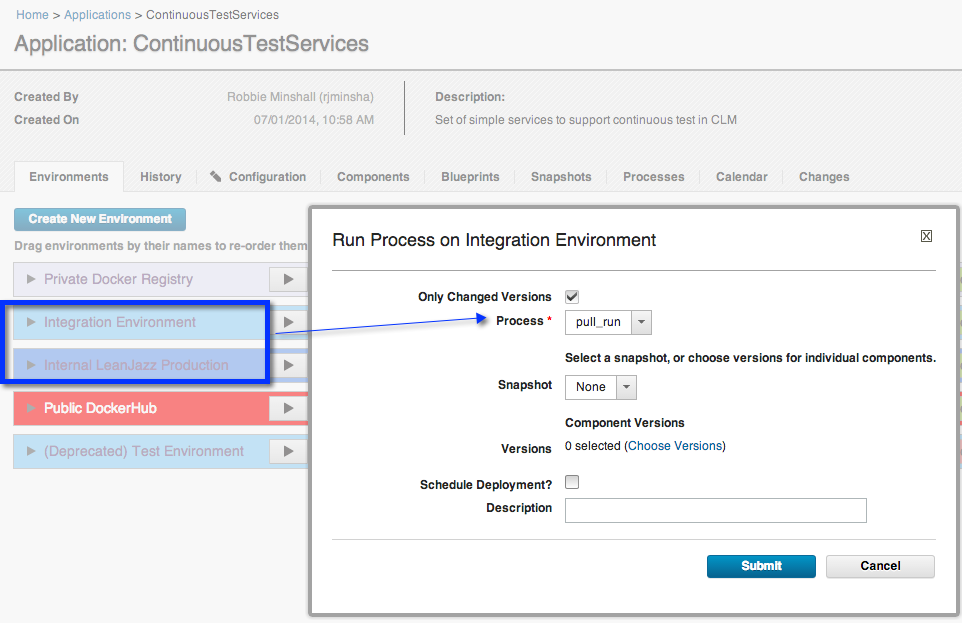Run a process on Private Docker Registry environment
The height and width of the screenshot is (623, 962).
288,279
